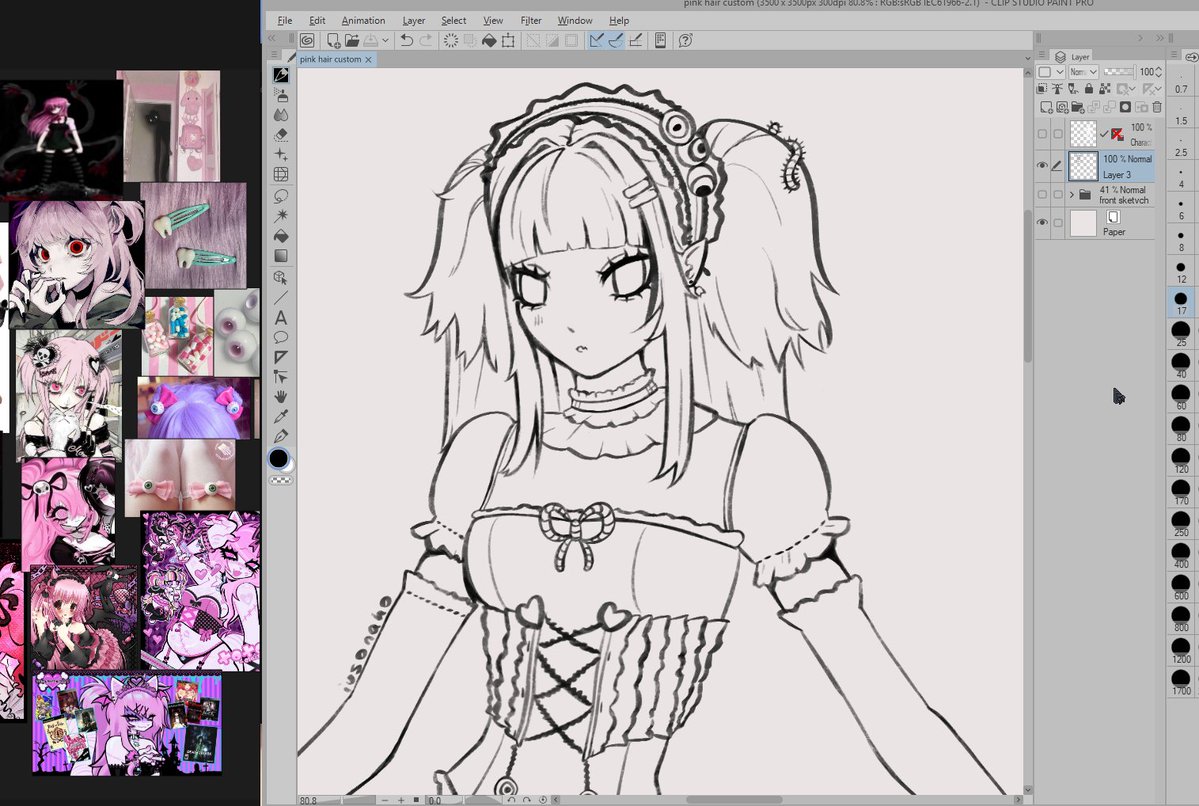Viewport: 1199px width, 806px height.
Task: Toggle Lock Transparent Pixels
Action: [1104, 89]
